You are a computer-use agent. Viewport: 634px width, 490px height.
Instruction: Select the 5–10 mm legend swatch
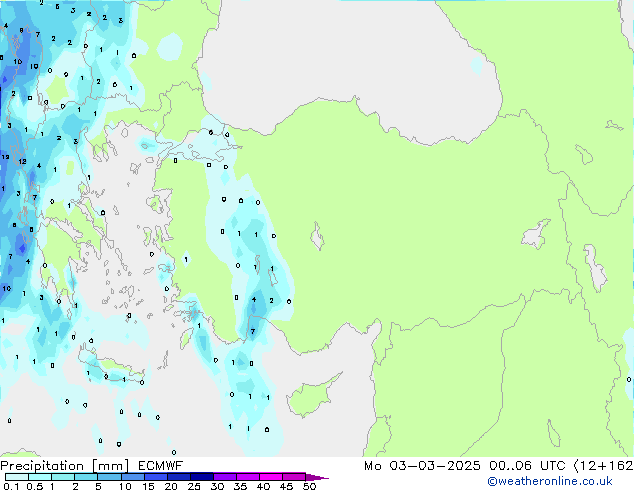point(109,477)
